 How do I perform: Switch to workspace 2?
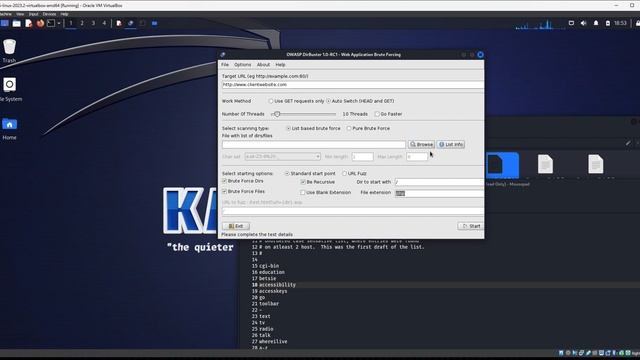(x=82, y=23)
